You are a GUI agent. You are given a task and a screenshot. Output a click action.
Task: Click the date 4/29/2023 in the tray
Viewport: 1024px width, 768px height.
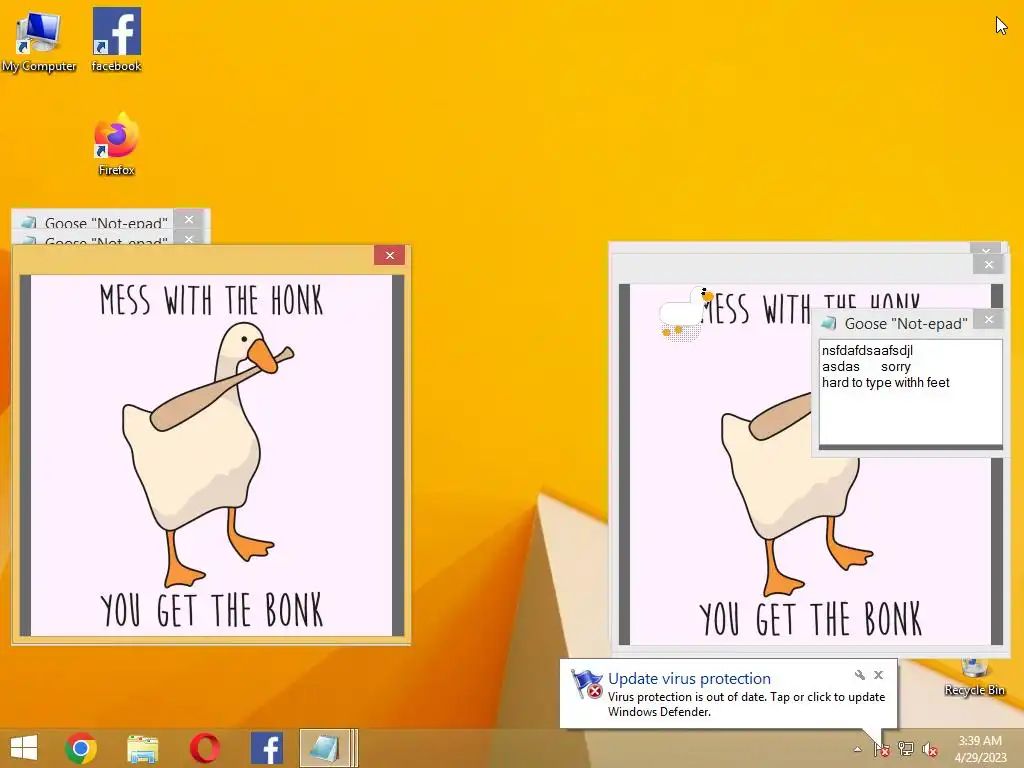click(981, 758)
